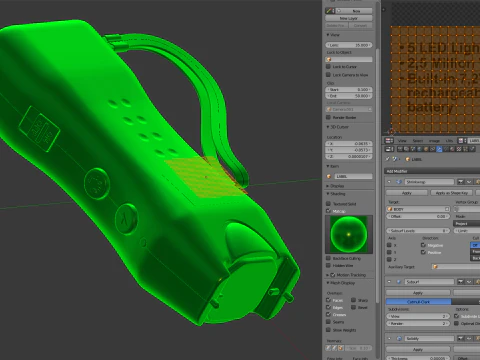Click Apply as Shape Key button
The image size is (480, 360).
[451, 193]
